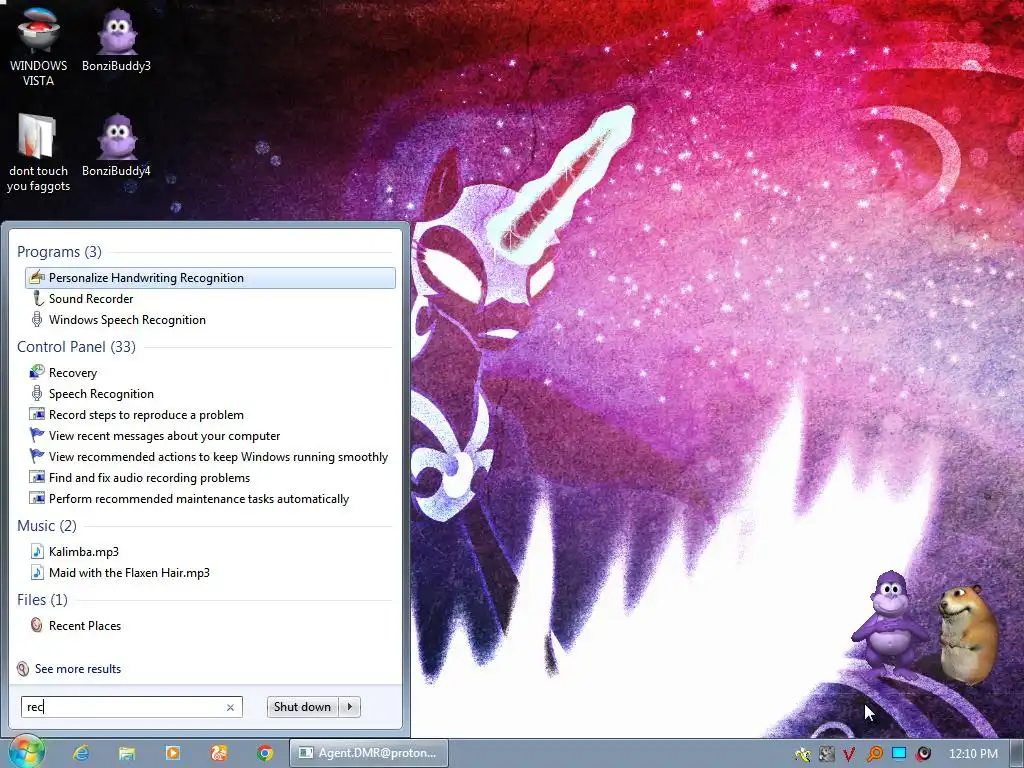Click the orange magnifier tray icon
Viewport: 1024px width, 768px height.
tap(874, 754)
